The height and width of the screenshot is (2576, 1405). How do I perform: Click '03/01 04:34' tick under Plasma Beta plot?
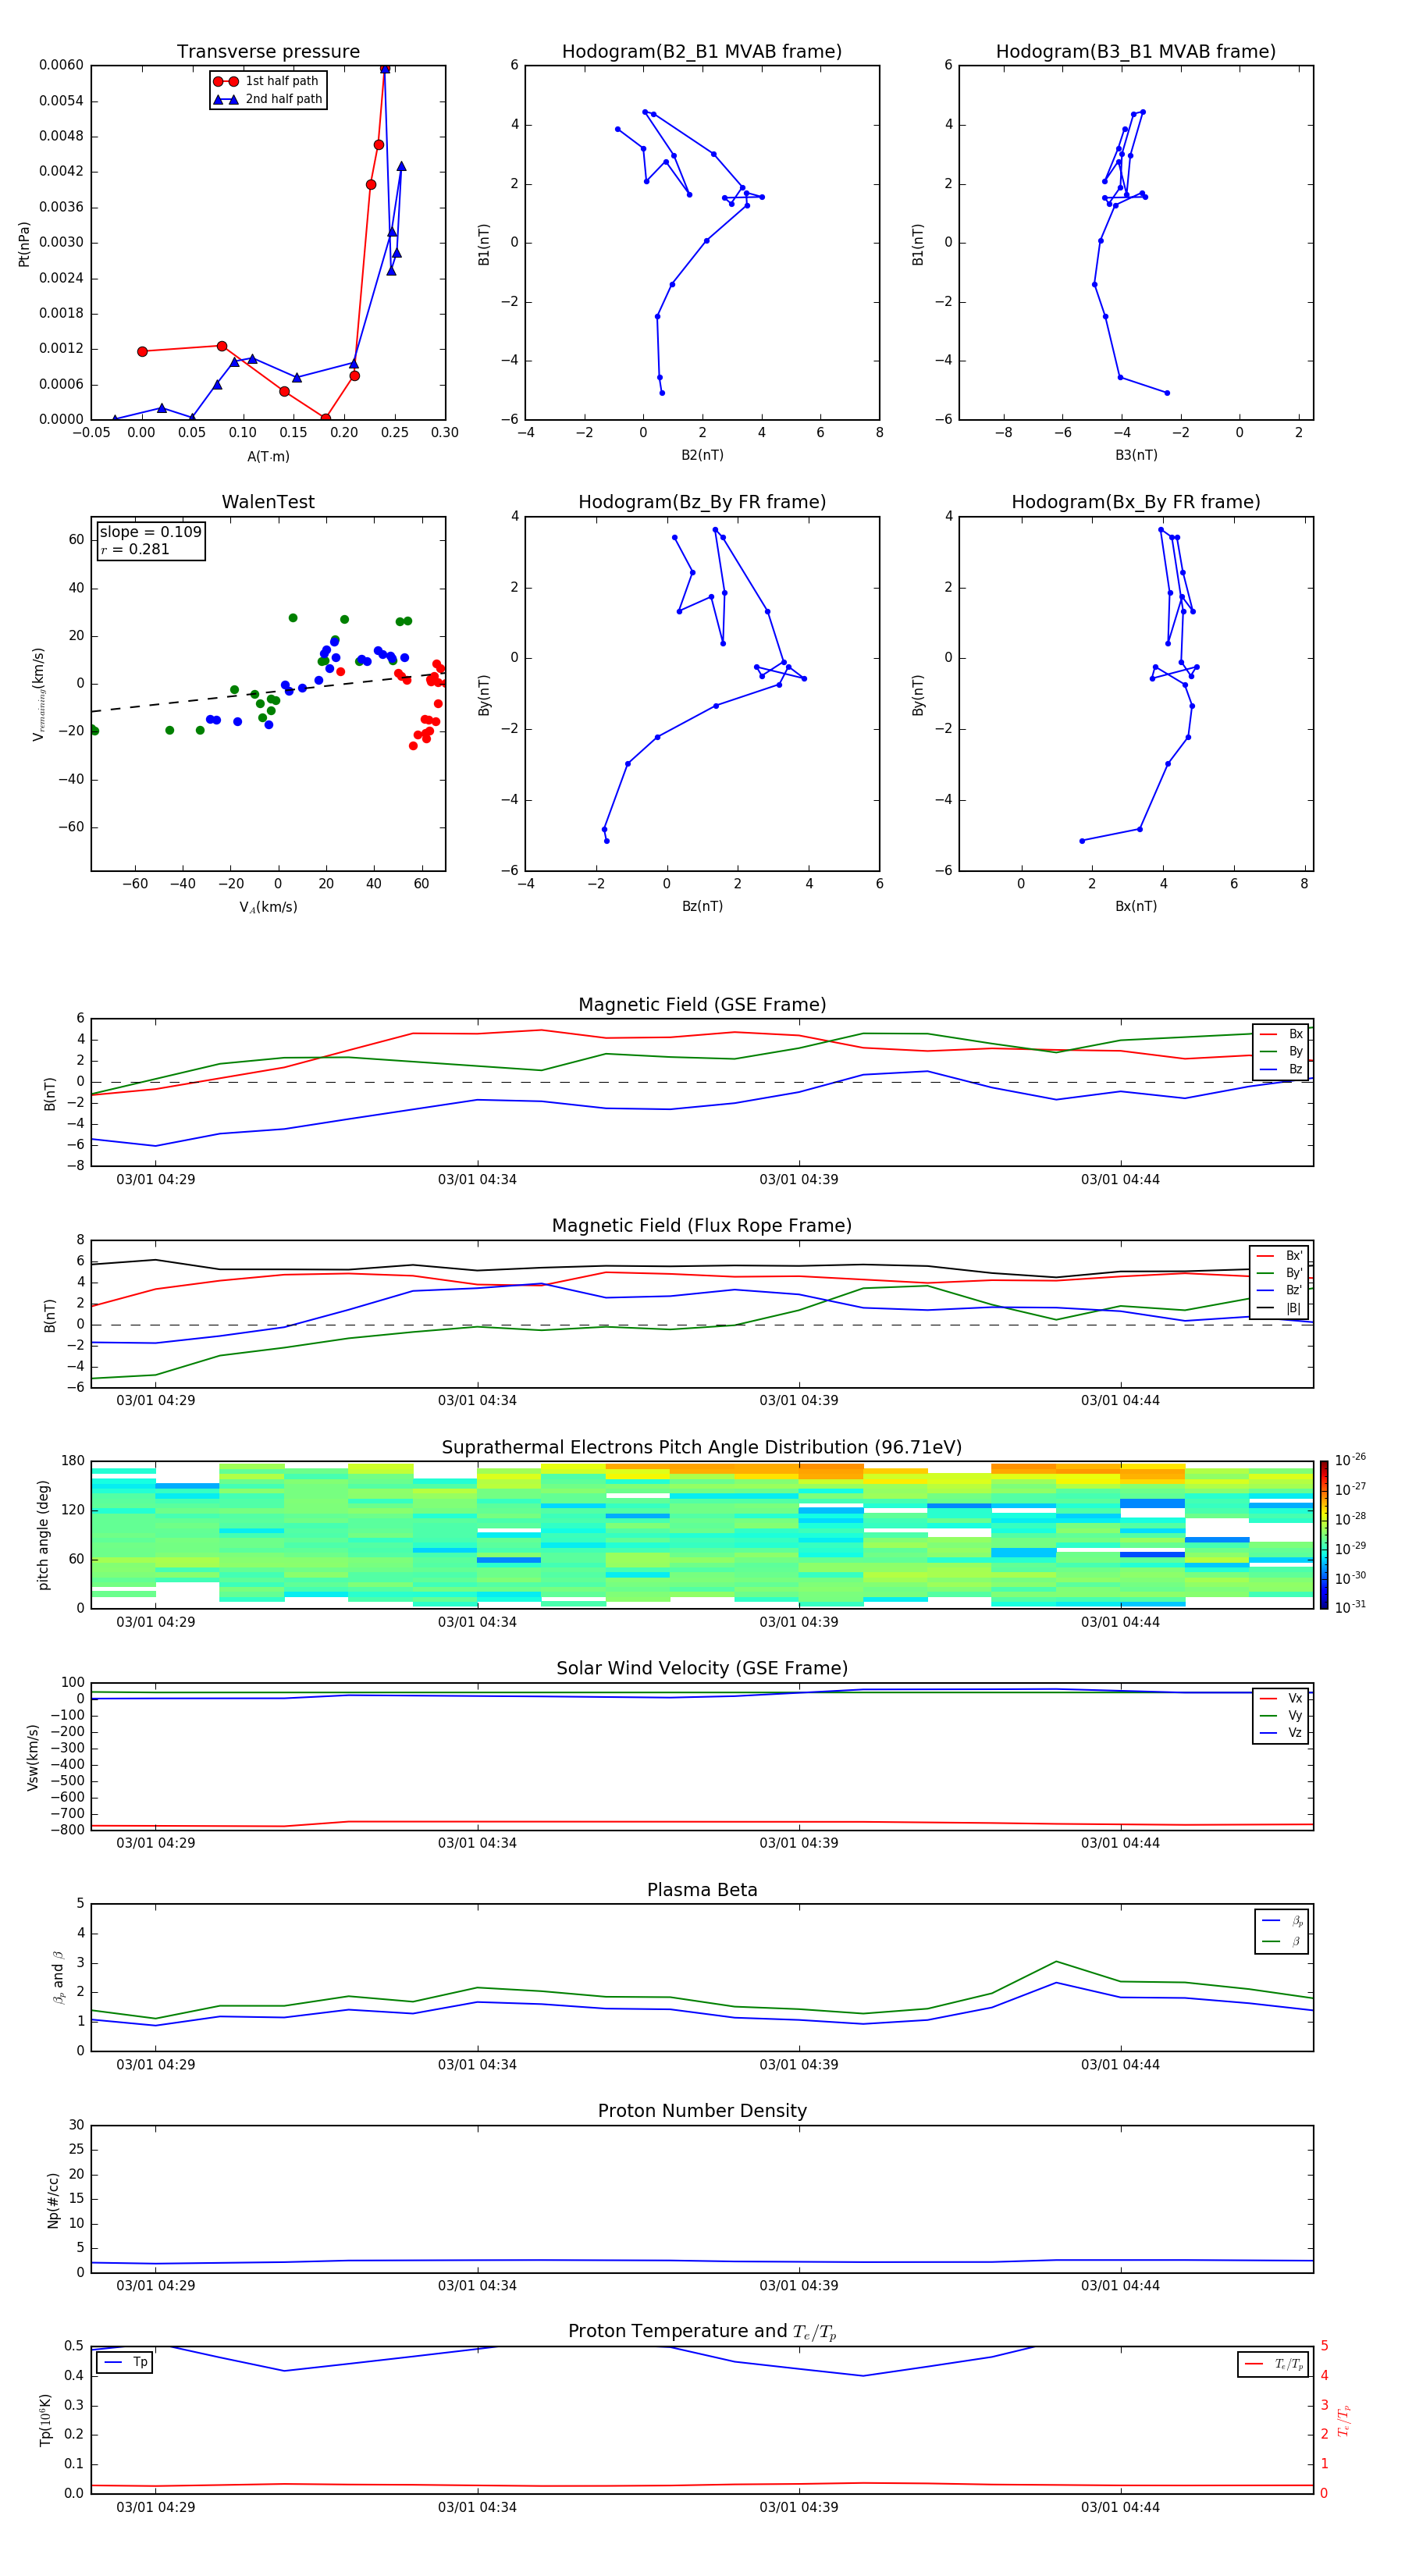[x=477, y=2064]
